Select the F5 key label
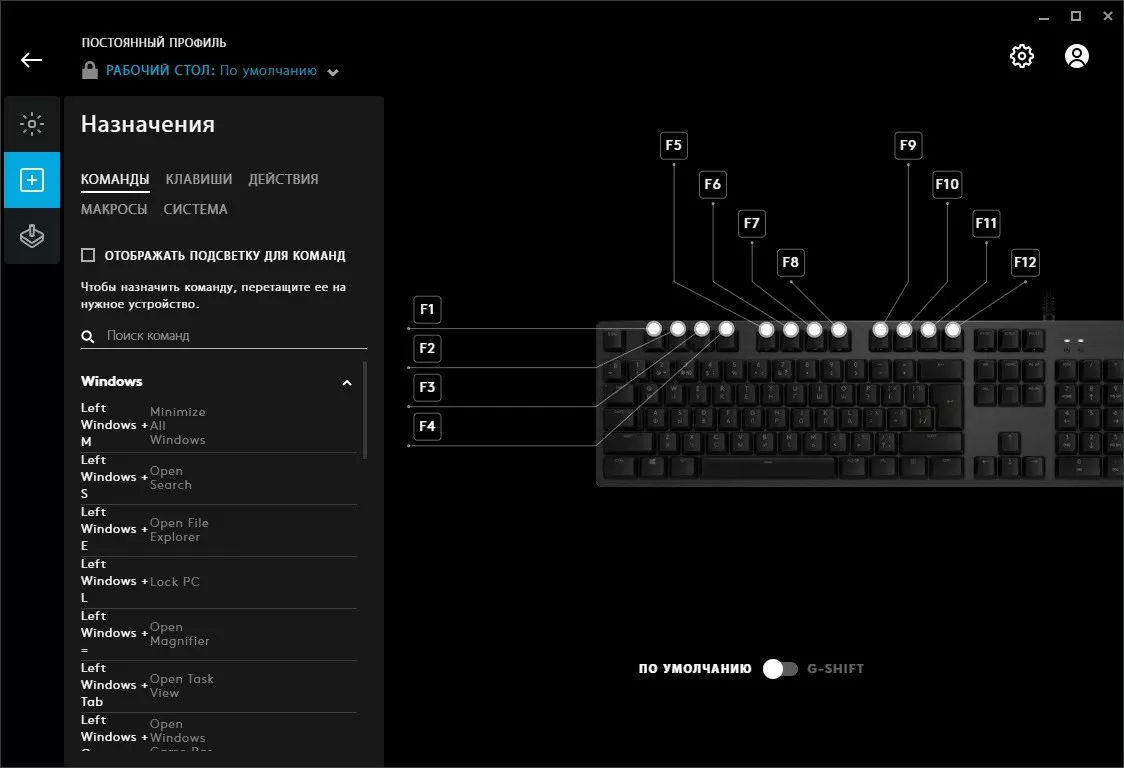Image resolution: width=1124 pixels, height=768 pixels. 673,146
